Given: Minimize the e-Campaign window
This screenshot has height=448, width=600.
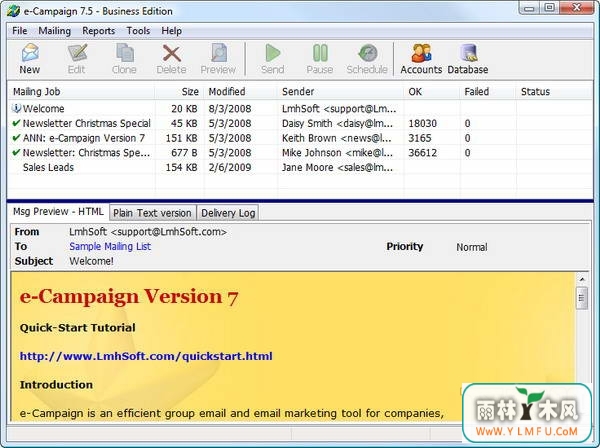Looking at the screenshot, I should 530,8.
